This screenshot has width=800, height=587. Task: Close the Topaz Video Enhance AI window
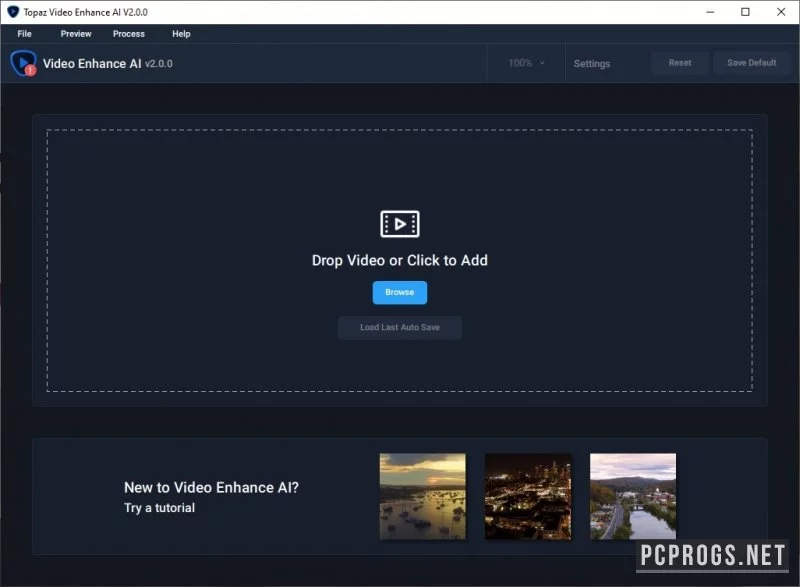pos(781,12)
